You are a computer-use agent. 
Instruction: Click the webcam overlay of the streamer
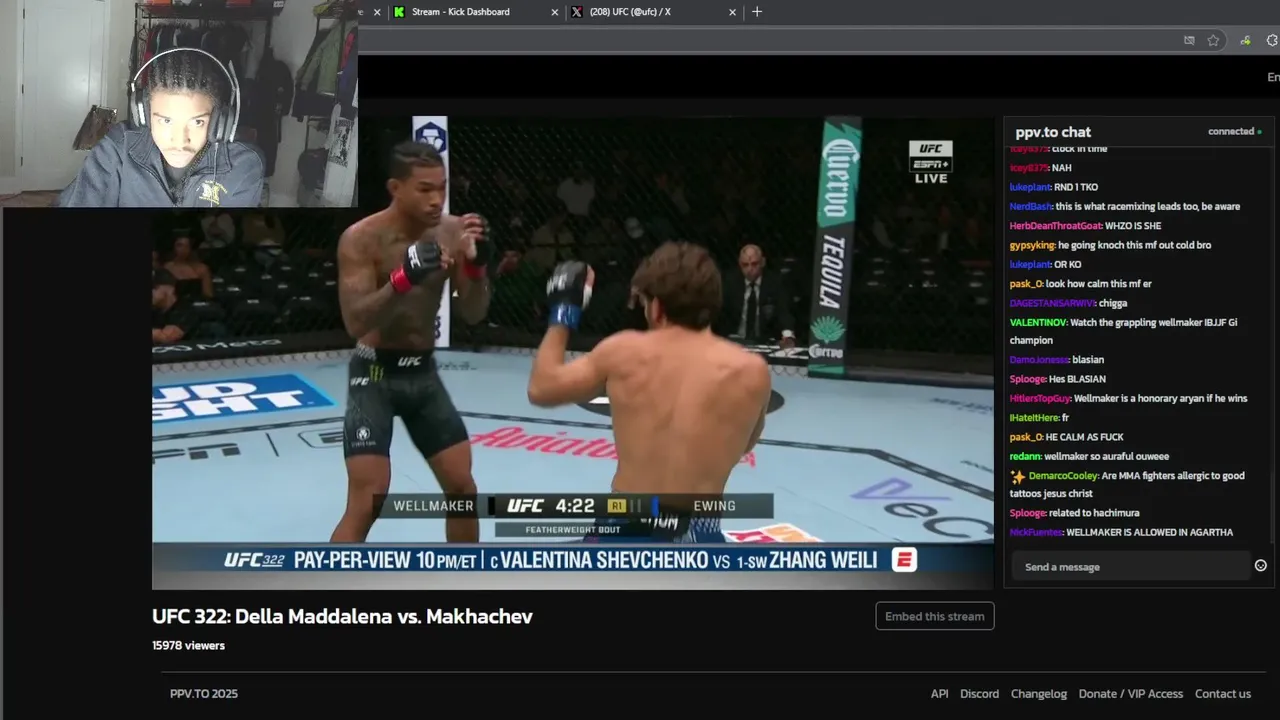tap(179, 103)
